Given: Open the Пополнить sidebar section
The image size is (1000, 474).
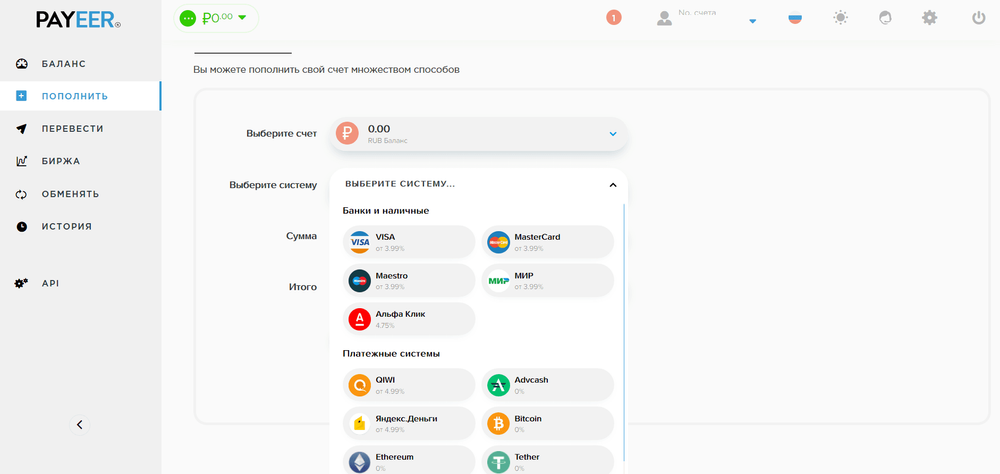Looking at the screenshot, I should click(x=80, y=96).
